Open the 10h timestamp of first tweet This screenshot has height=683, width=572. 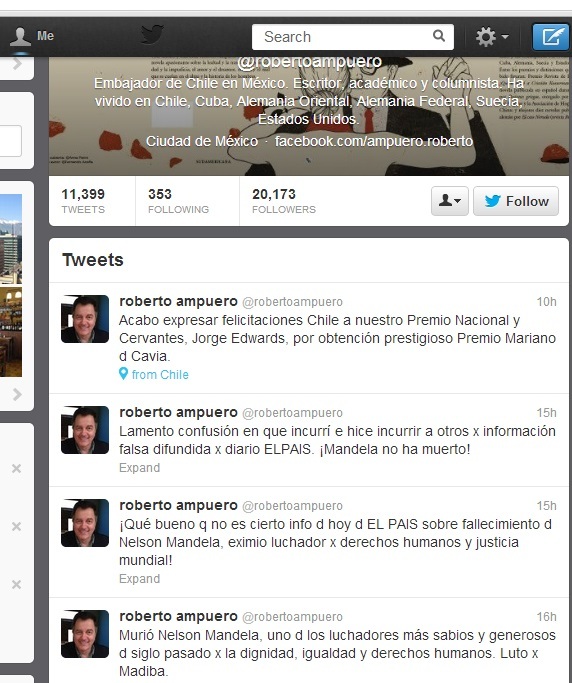click(546, 302)
